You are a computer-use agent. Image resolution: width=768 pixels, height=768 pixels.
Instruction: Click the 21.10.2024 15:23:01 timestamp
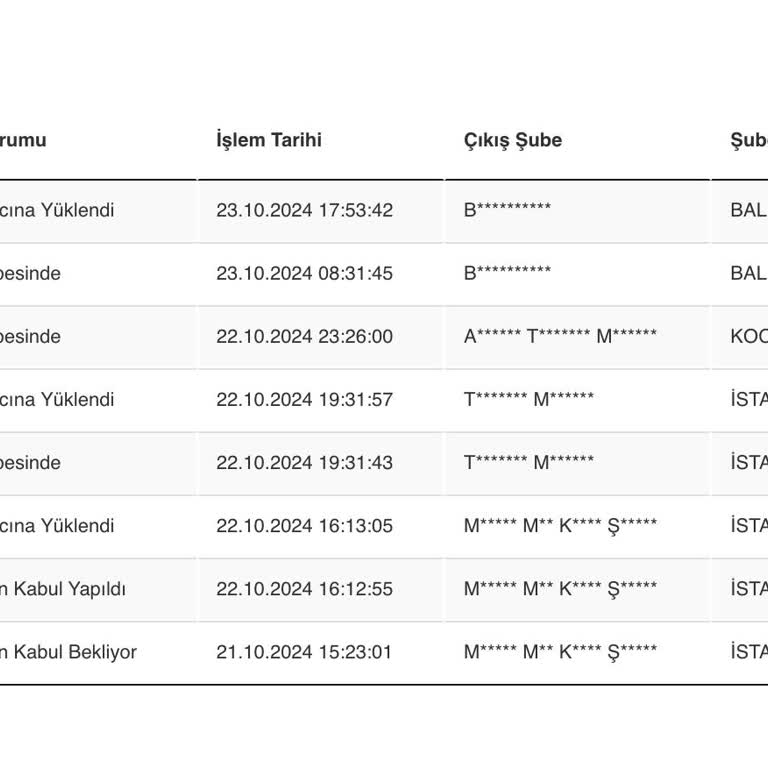tap(304, 652)
